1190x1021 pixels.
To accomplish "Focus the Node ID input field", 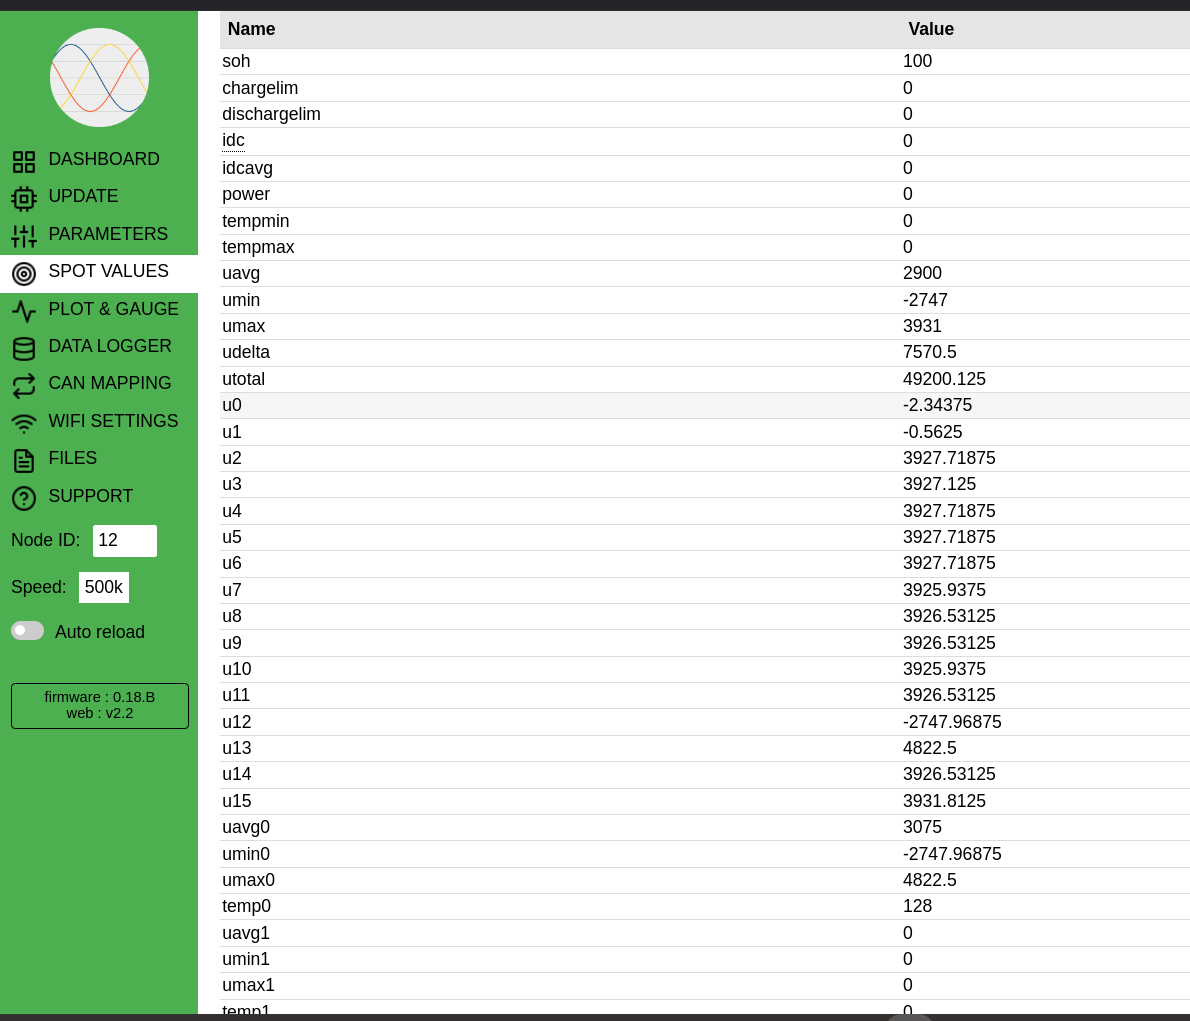I will click(x=125, y=540).
